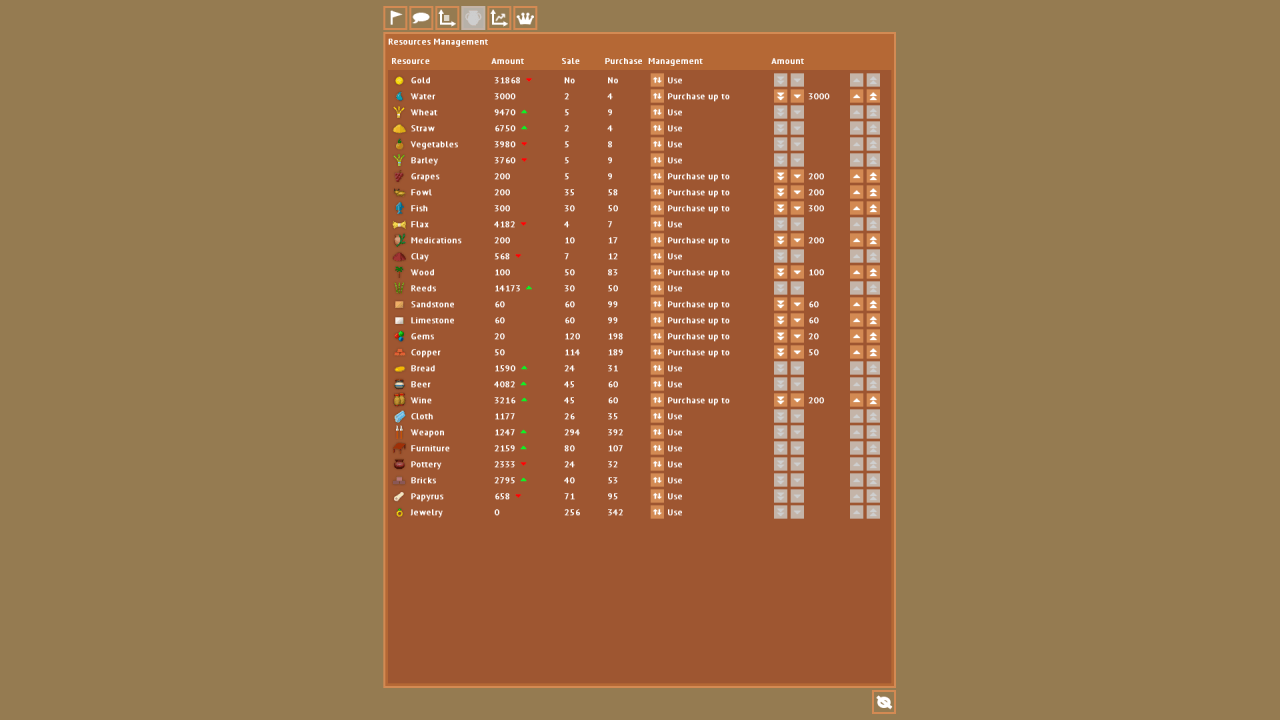The width and height of the screenshot is (1280, 720).
Task: Click single down arrow for Medications amount
Action: pos(797,240)
